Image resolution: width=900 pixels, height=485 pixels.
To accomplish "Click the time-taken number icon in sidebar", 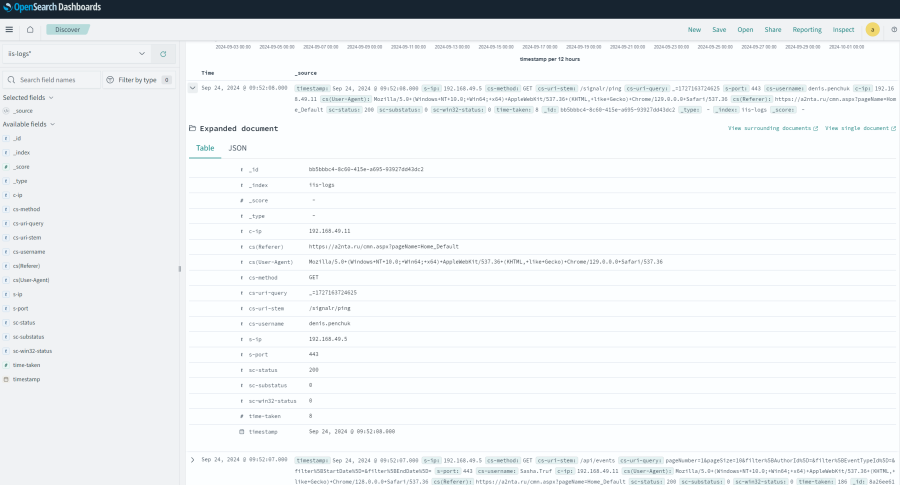I will (x=6, y=365).
